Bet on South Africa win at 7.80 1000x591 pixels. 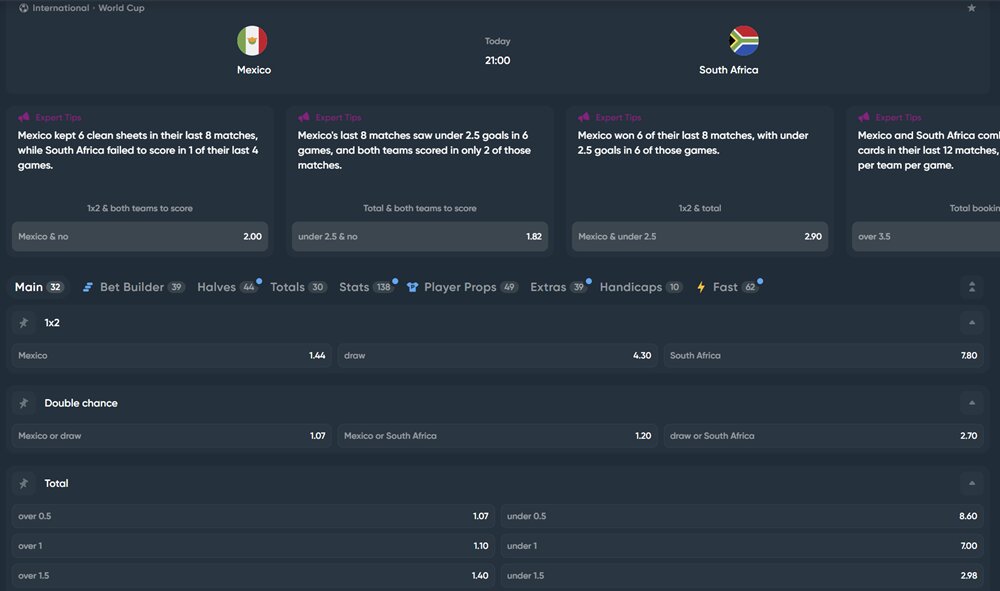823,356
